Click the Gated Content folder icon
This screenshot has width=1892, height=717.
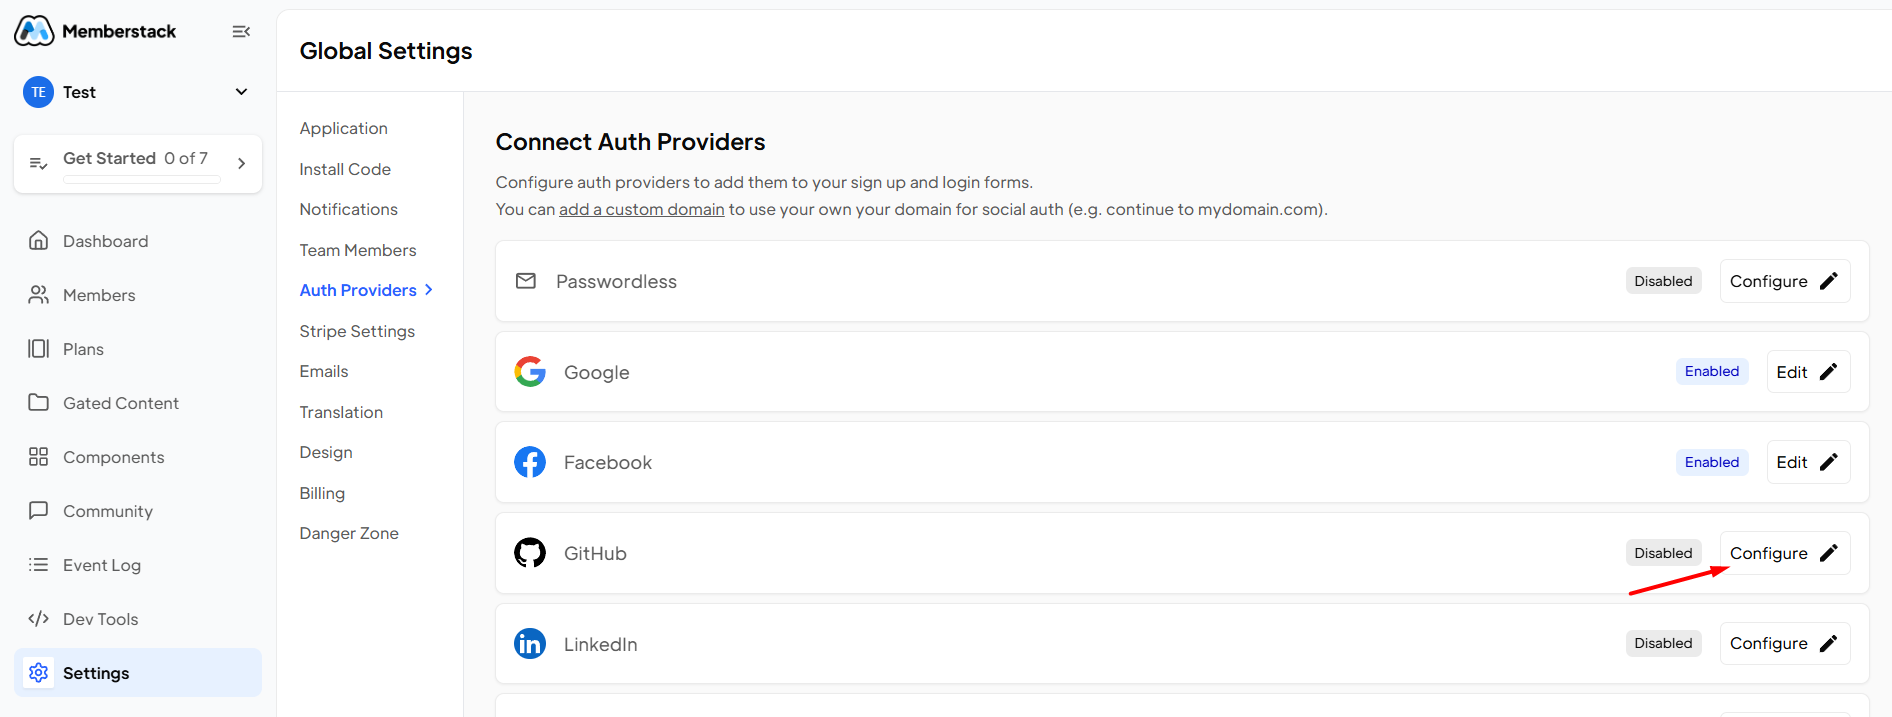39,403
